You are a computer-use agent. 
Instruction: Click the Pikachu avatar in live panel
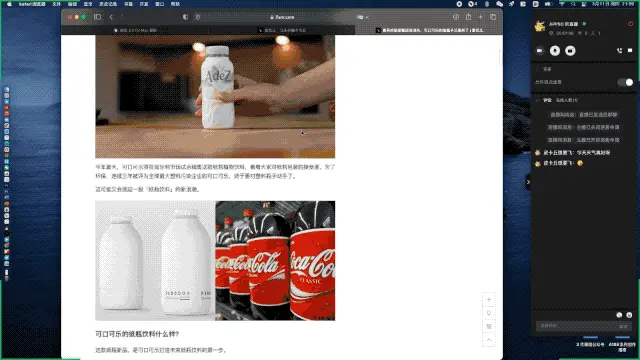point(540,27)
